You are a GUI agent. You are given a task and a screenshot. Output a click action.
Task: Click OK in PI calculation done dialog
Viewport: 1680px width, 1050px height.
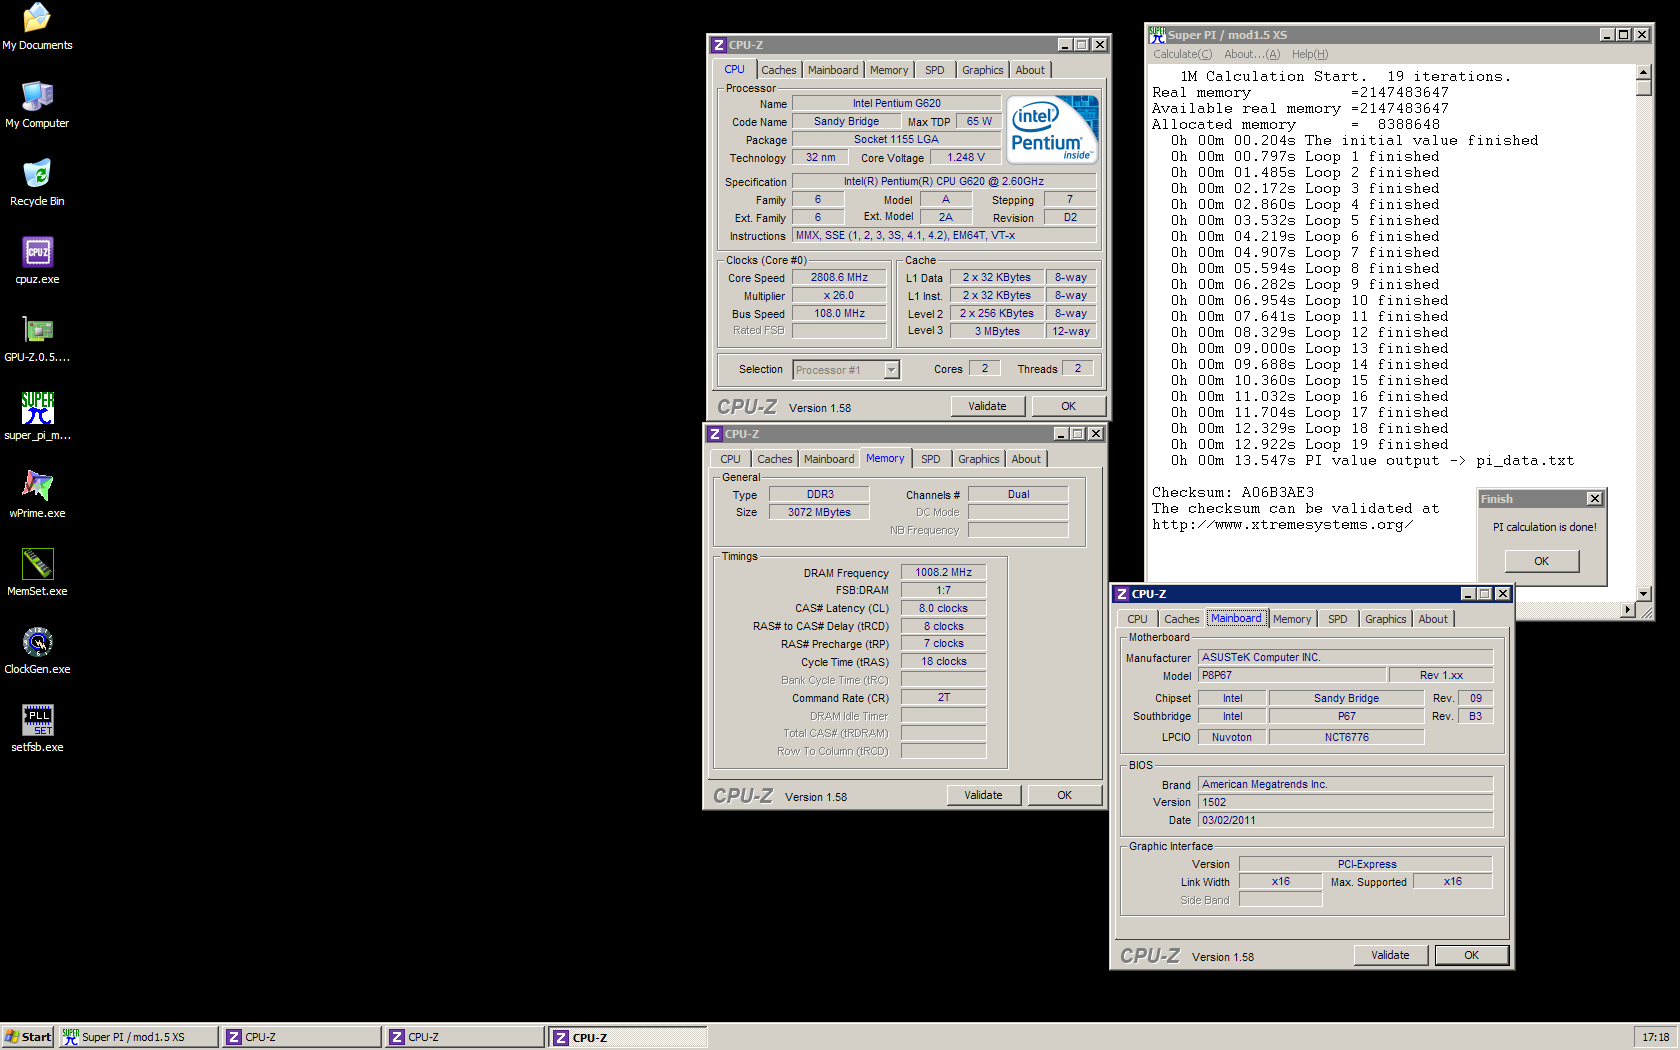coord(1541,561)
